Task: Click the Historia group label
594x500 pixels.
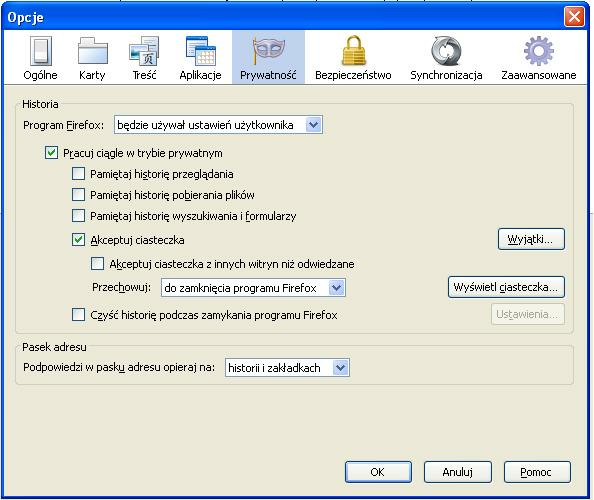Action: (x=40, y=104)
